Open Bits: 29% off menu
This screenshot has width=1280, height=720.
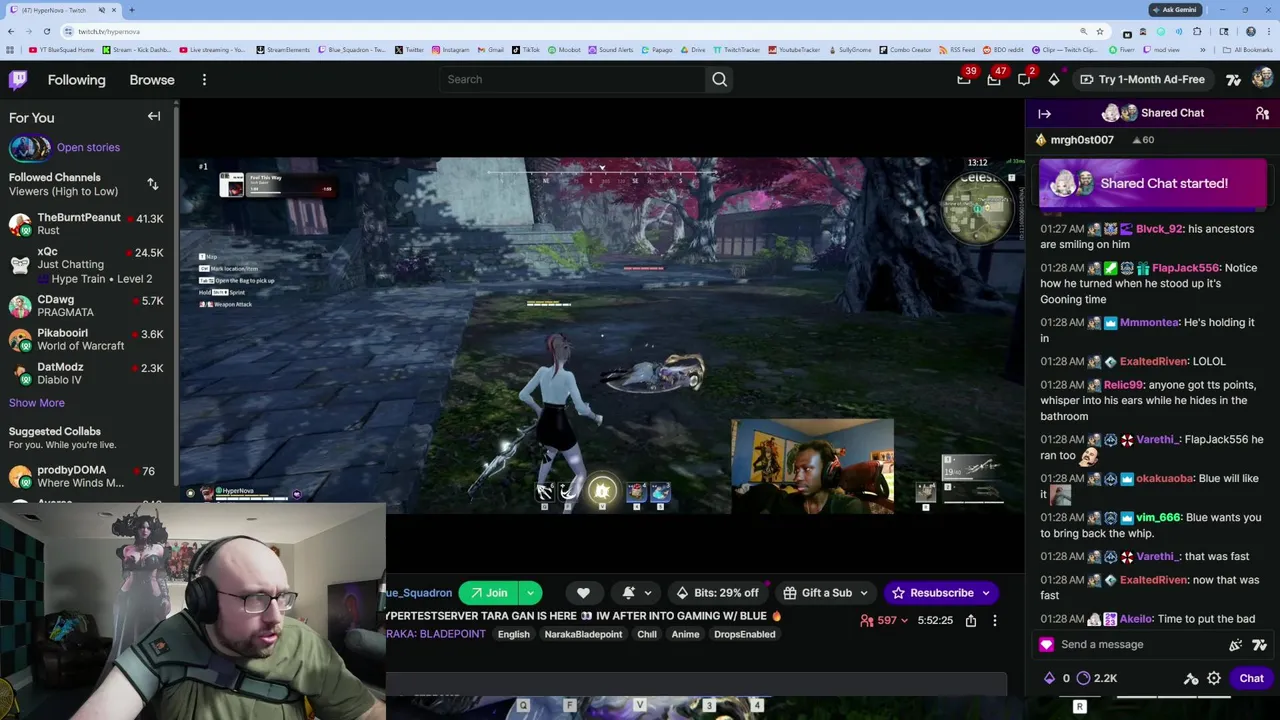click(x=718, y=593)
